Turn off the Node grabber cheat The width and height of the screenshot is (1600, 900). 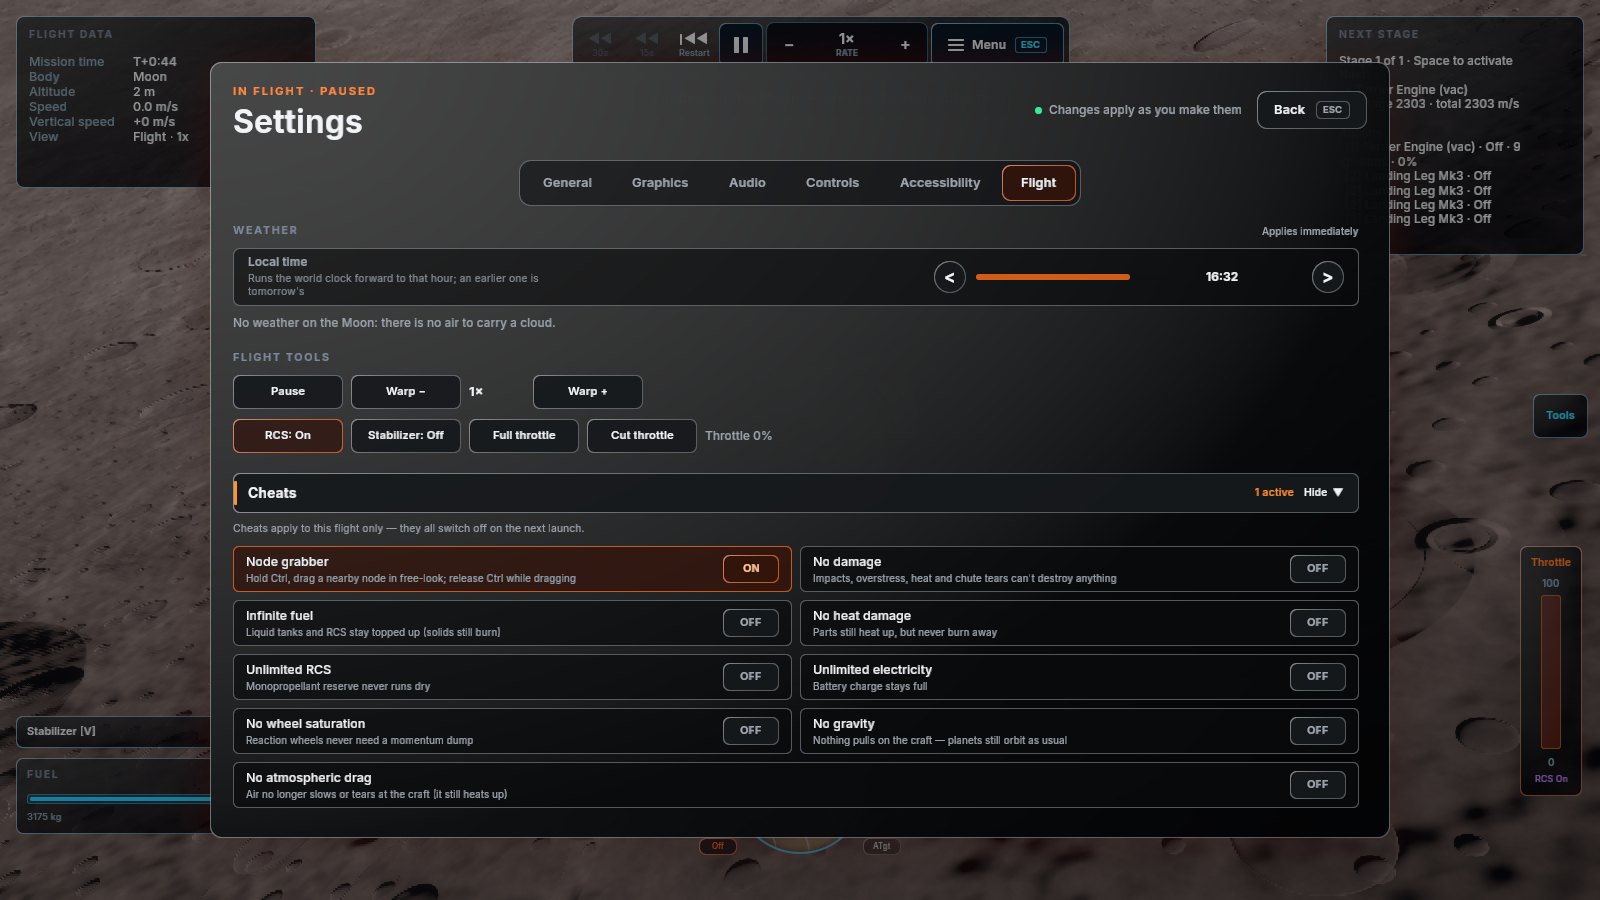tap(751, 569)
